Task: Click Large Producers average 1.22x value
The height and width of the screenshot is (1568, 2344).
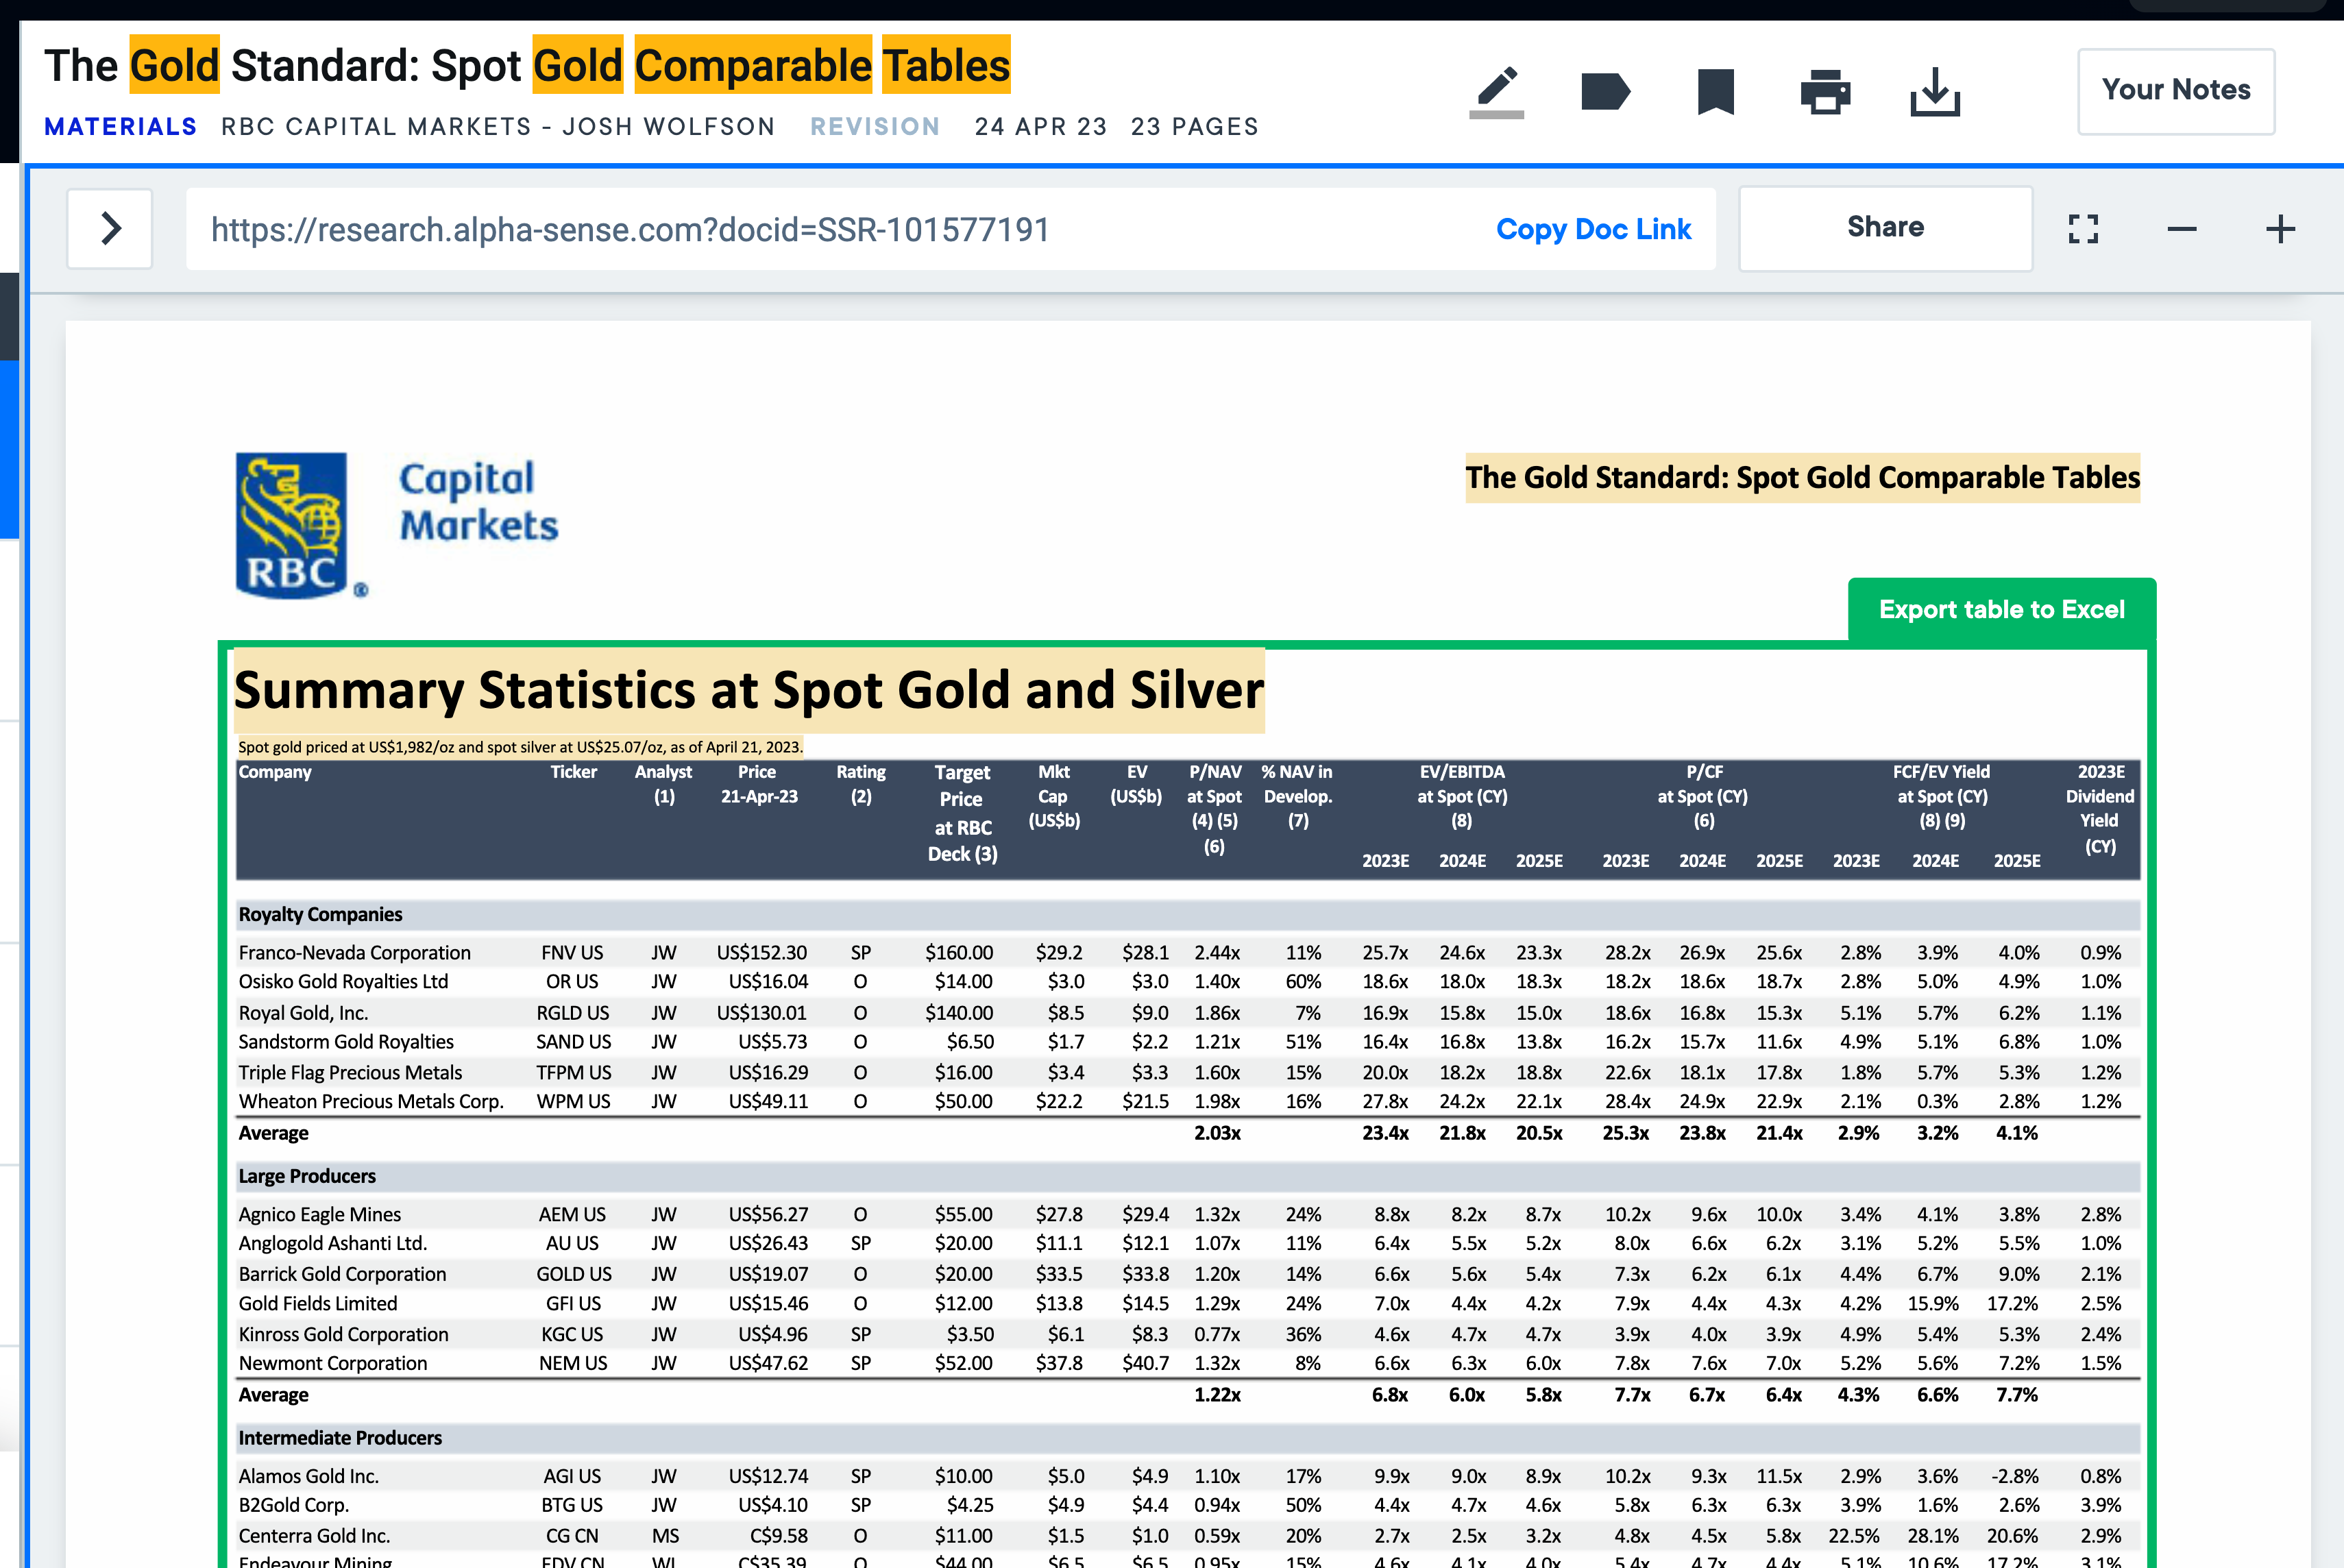Action: tap(1217, 1395)
